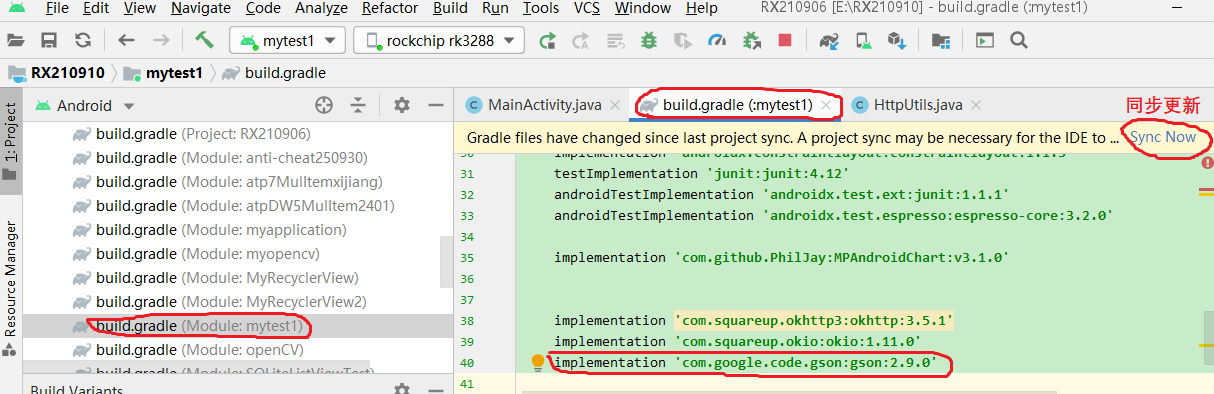Navigate back with the left arrow icon

coord(126,41)
